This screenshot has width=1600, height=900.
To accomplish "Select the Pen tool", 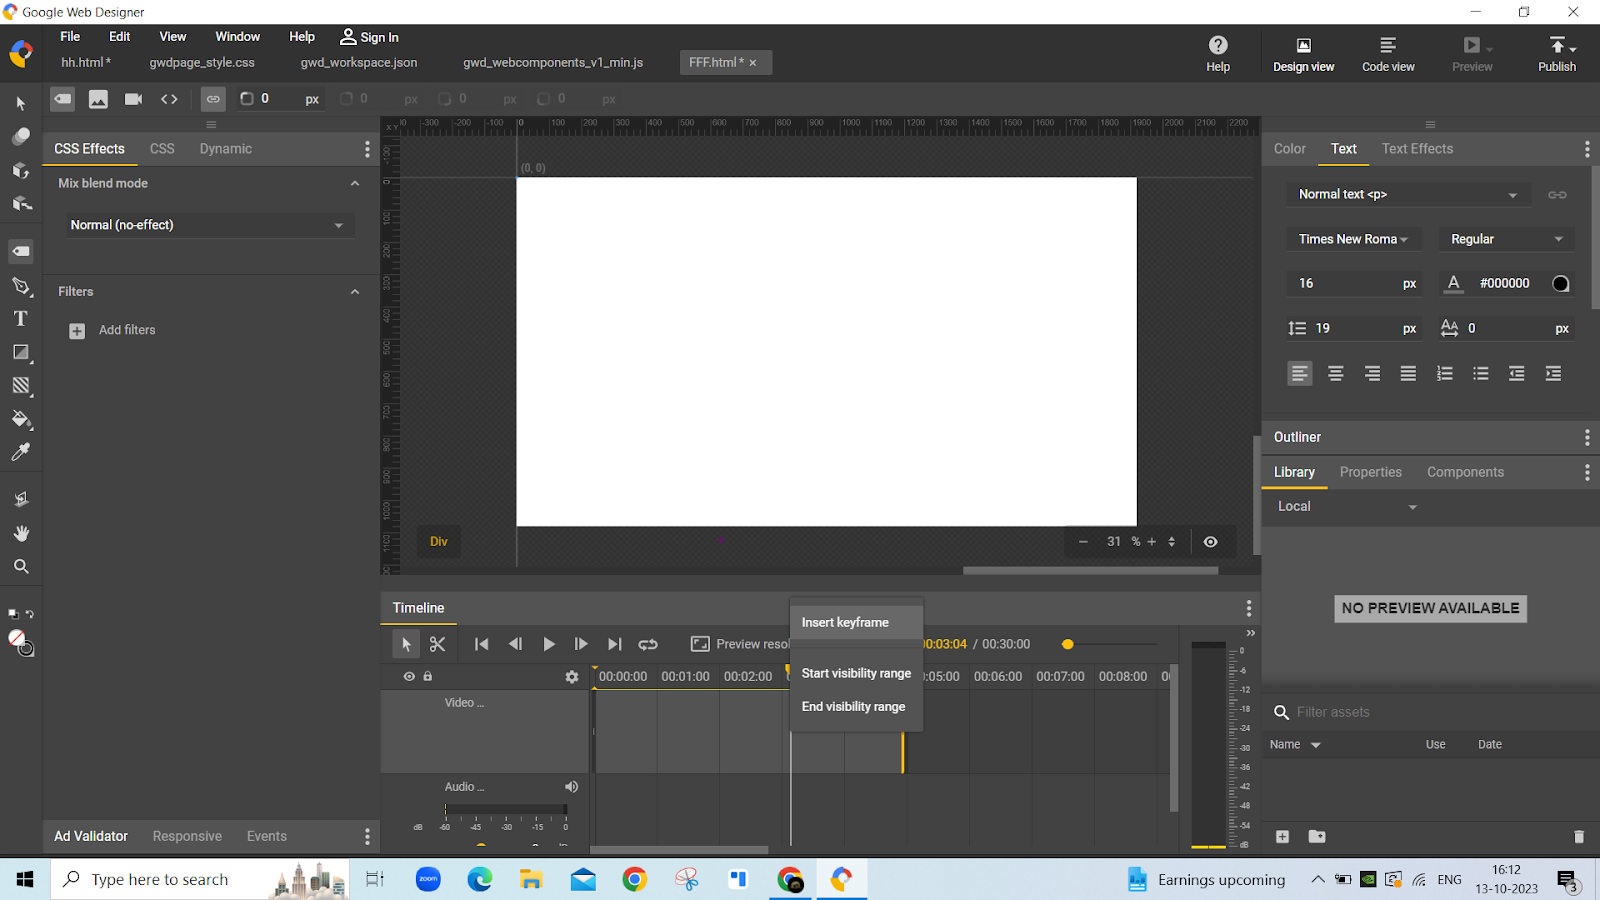I will [20, 286].
